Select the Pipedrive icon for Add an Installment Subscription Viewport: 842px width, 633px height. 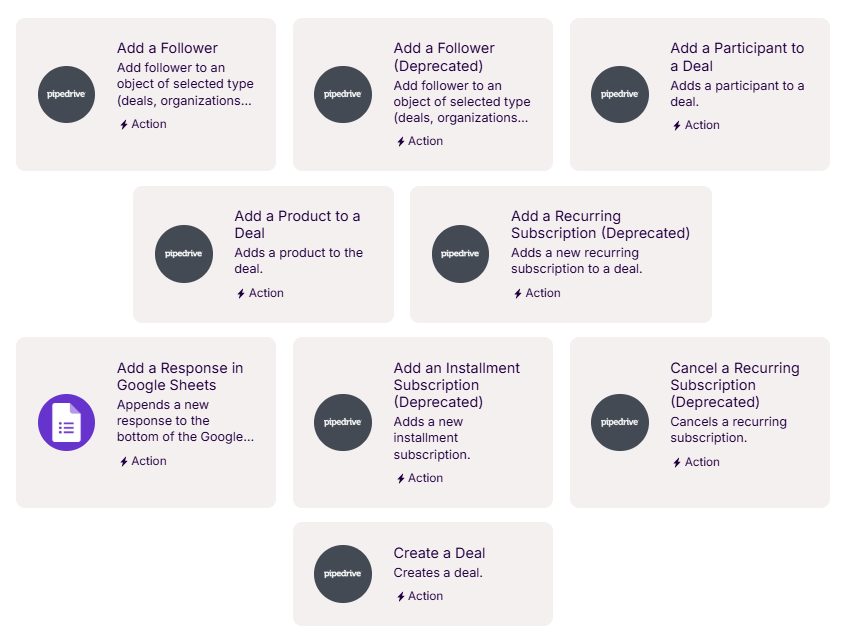(x=343, y=422)
